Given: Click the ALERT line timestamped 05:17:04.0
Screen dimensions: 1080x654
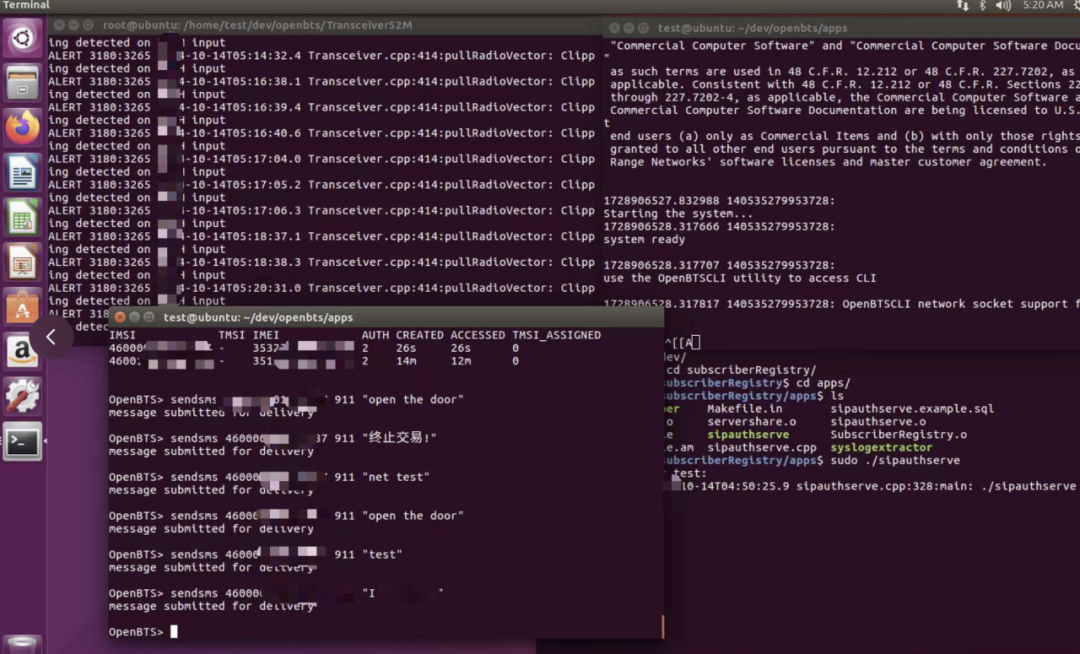Looking at the screenshot, I should point(321,159).
